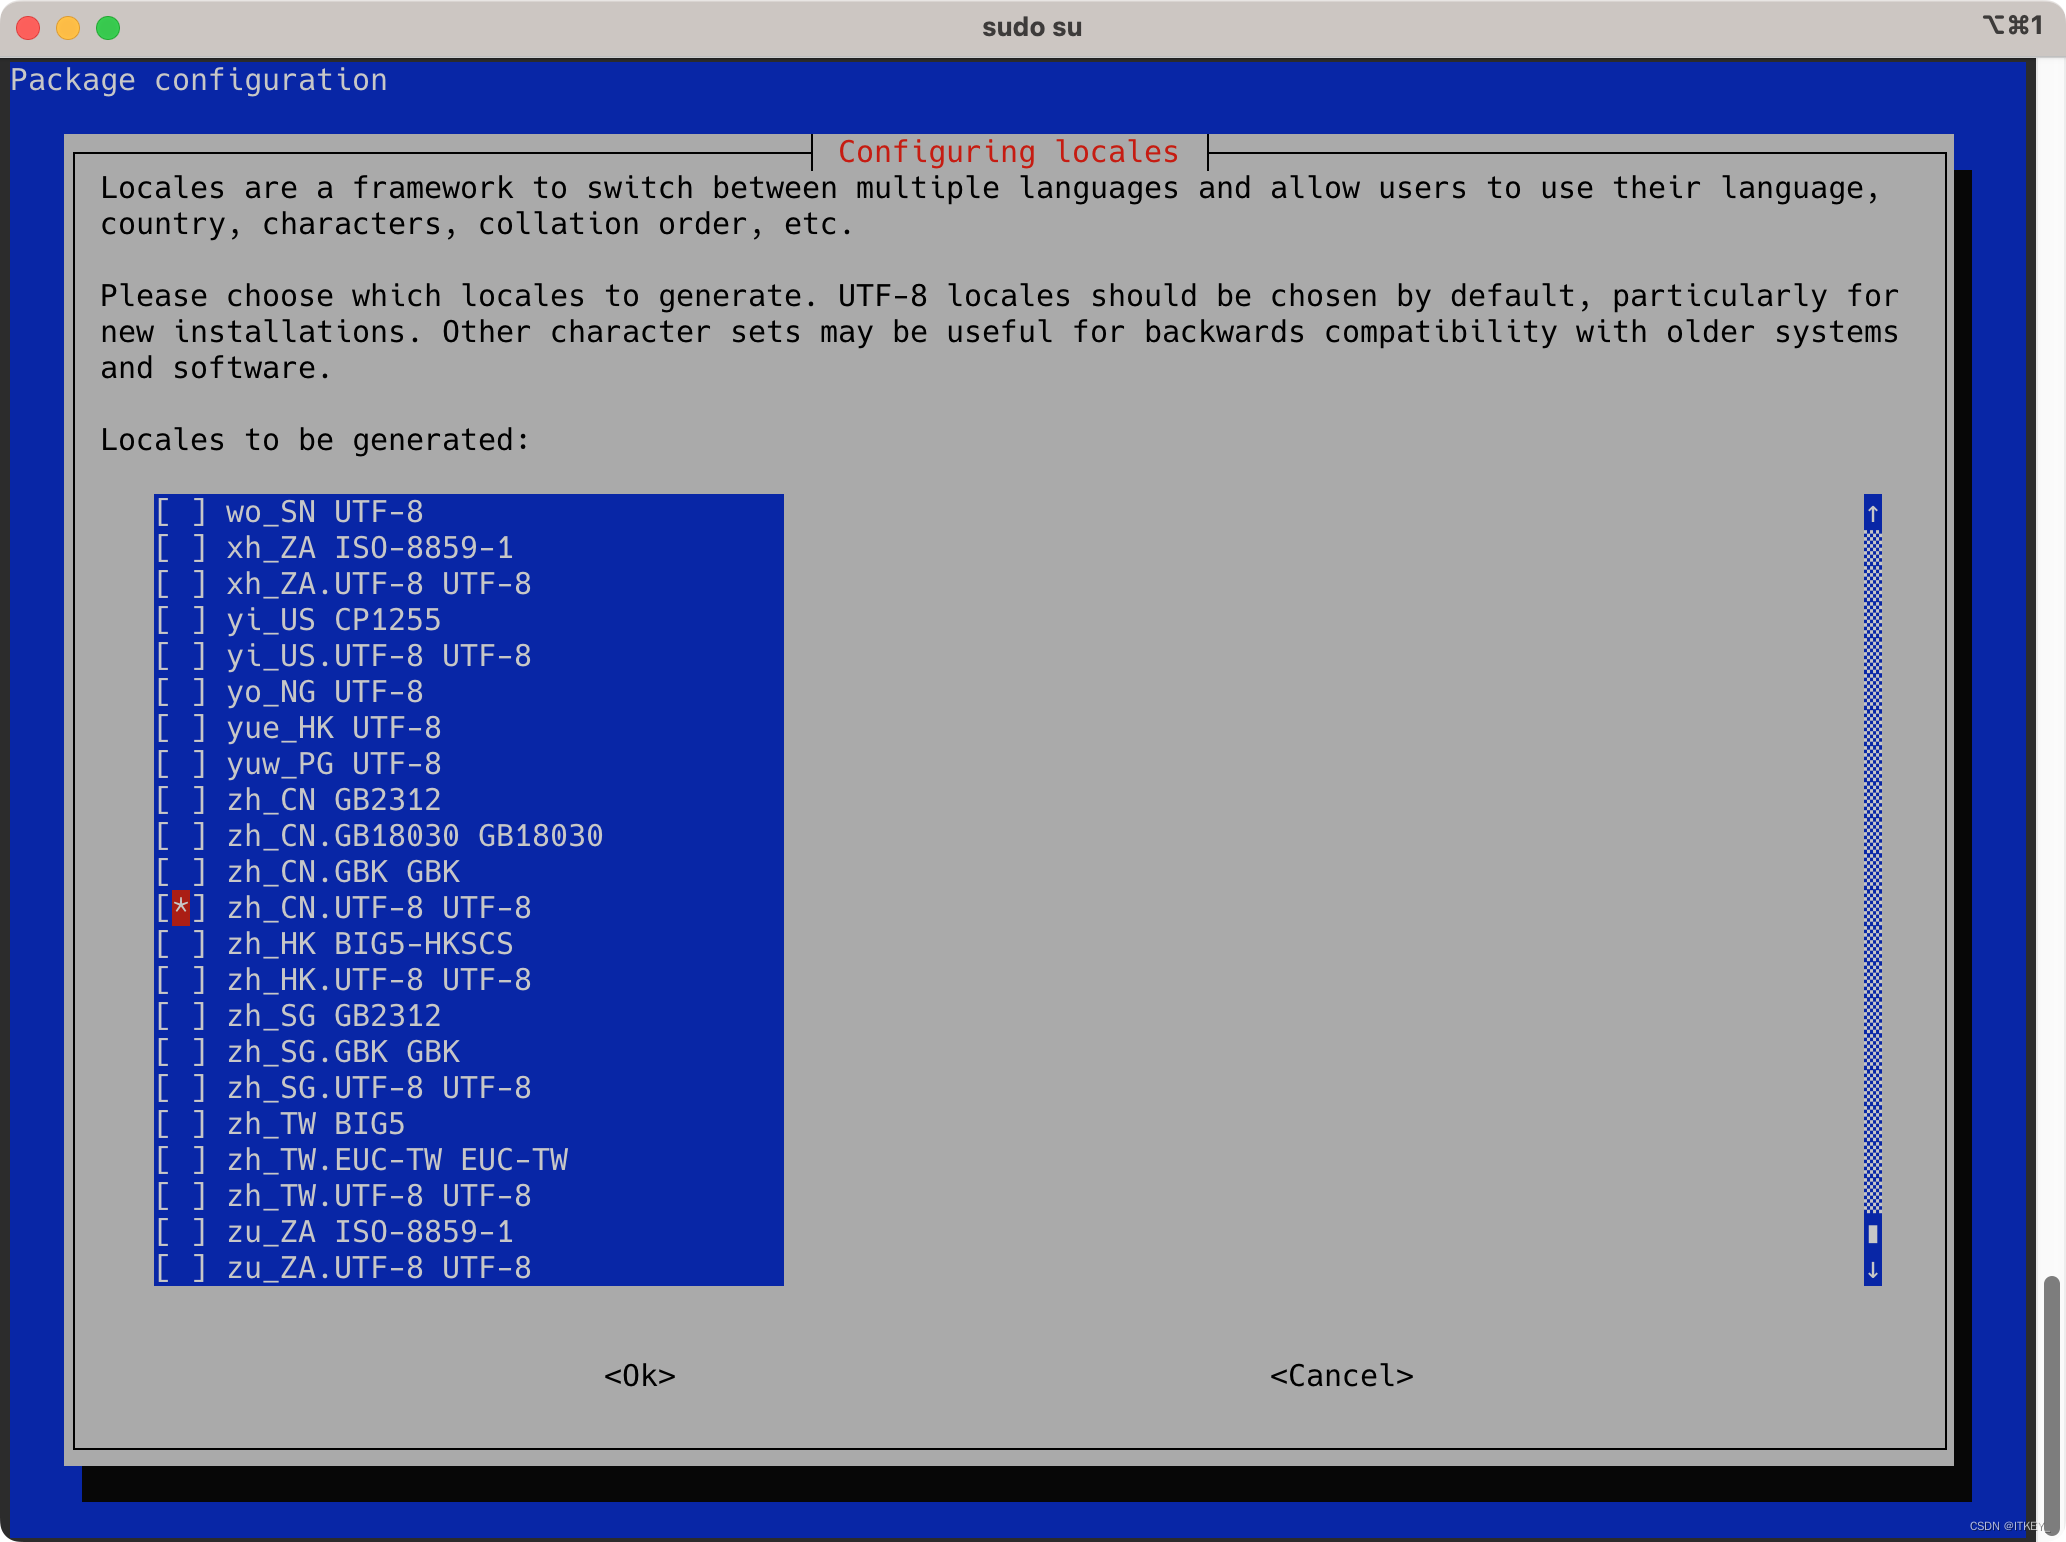Image resolution: width=2066 pixels, height=1542 pixels.
Task: Click the locale list scrollbar track
Action: [1873, 870]
